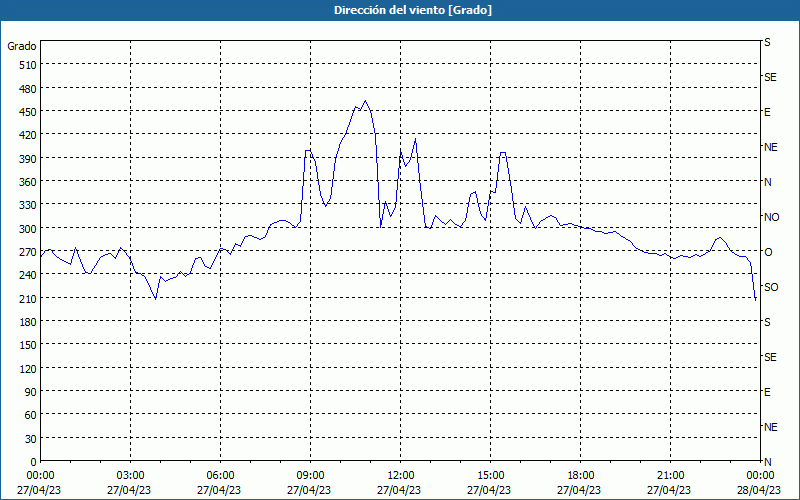Click the 270 degree axis value
Image resolution: width=800 pixels, height=500 pixels.
coord(29,252)
